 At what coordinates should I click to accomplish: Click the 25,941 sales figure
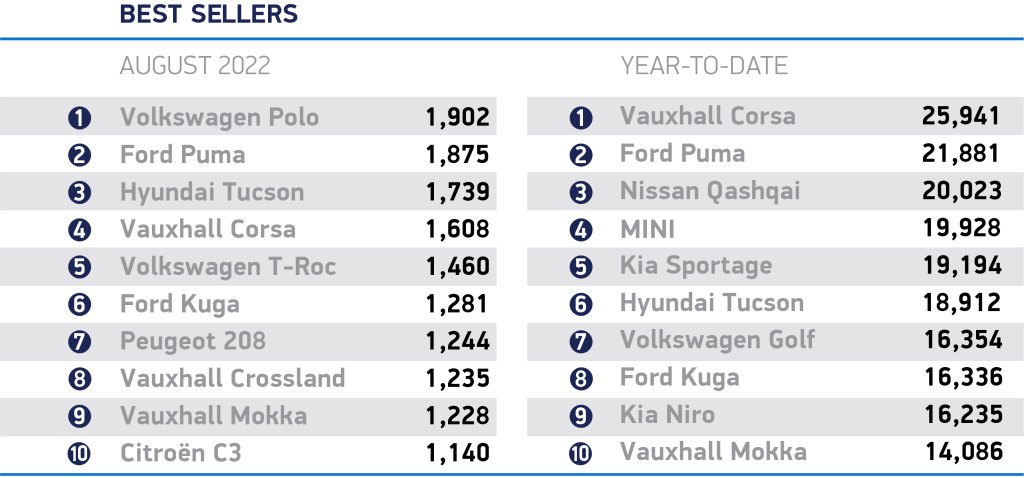tap(961, 116)
